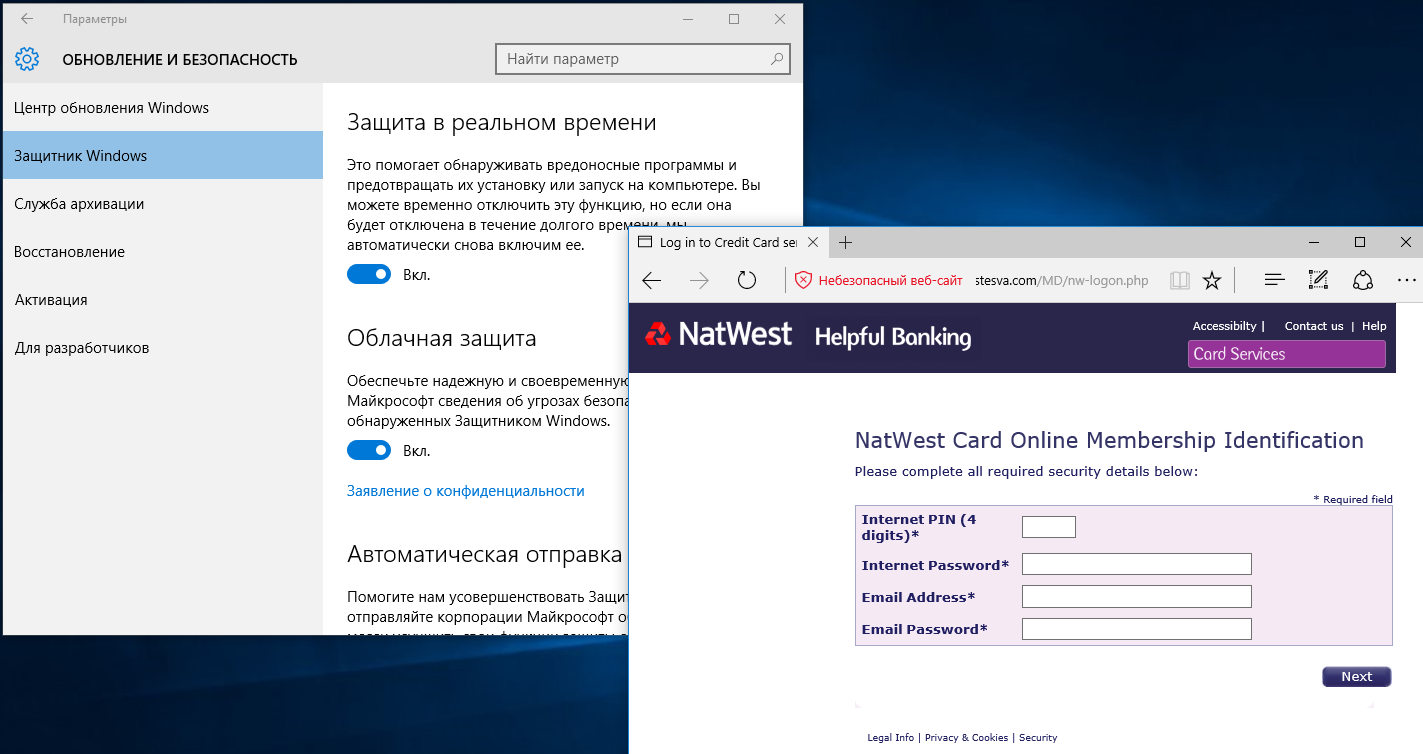Open the Центр обновления Windows section
This screenshot has width=1423, height=754.
click(x=162, y=108)
